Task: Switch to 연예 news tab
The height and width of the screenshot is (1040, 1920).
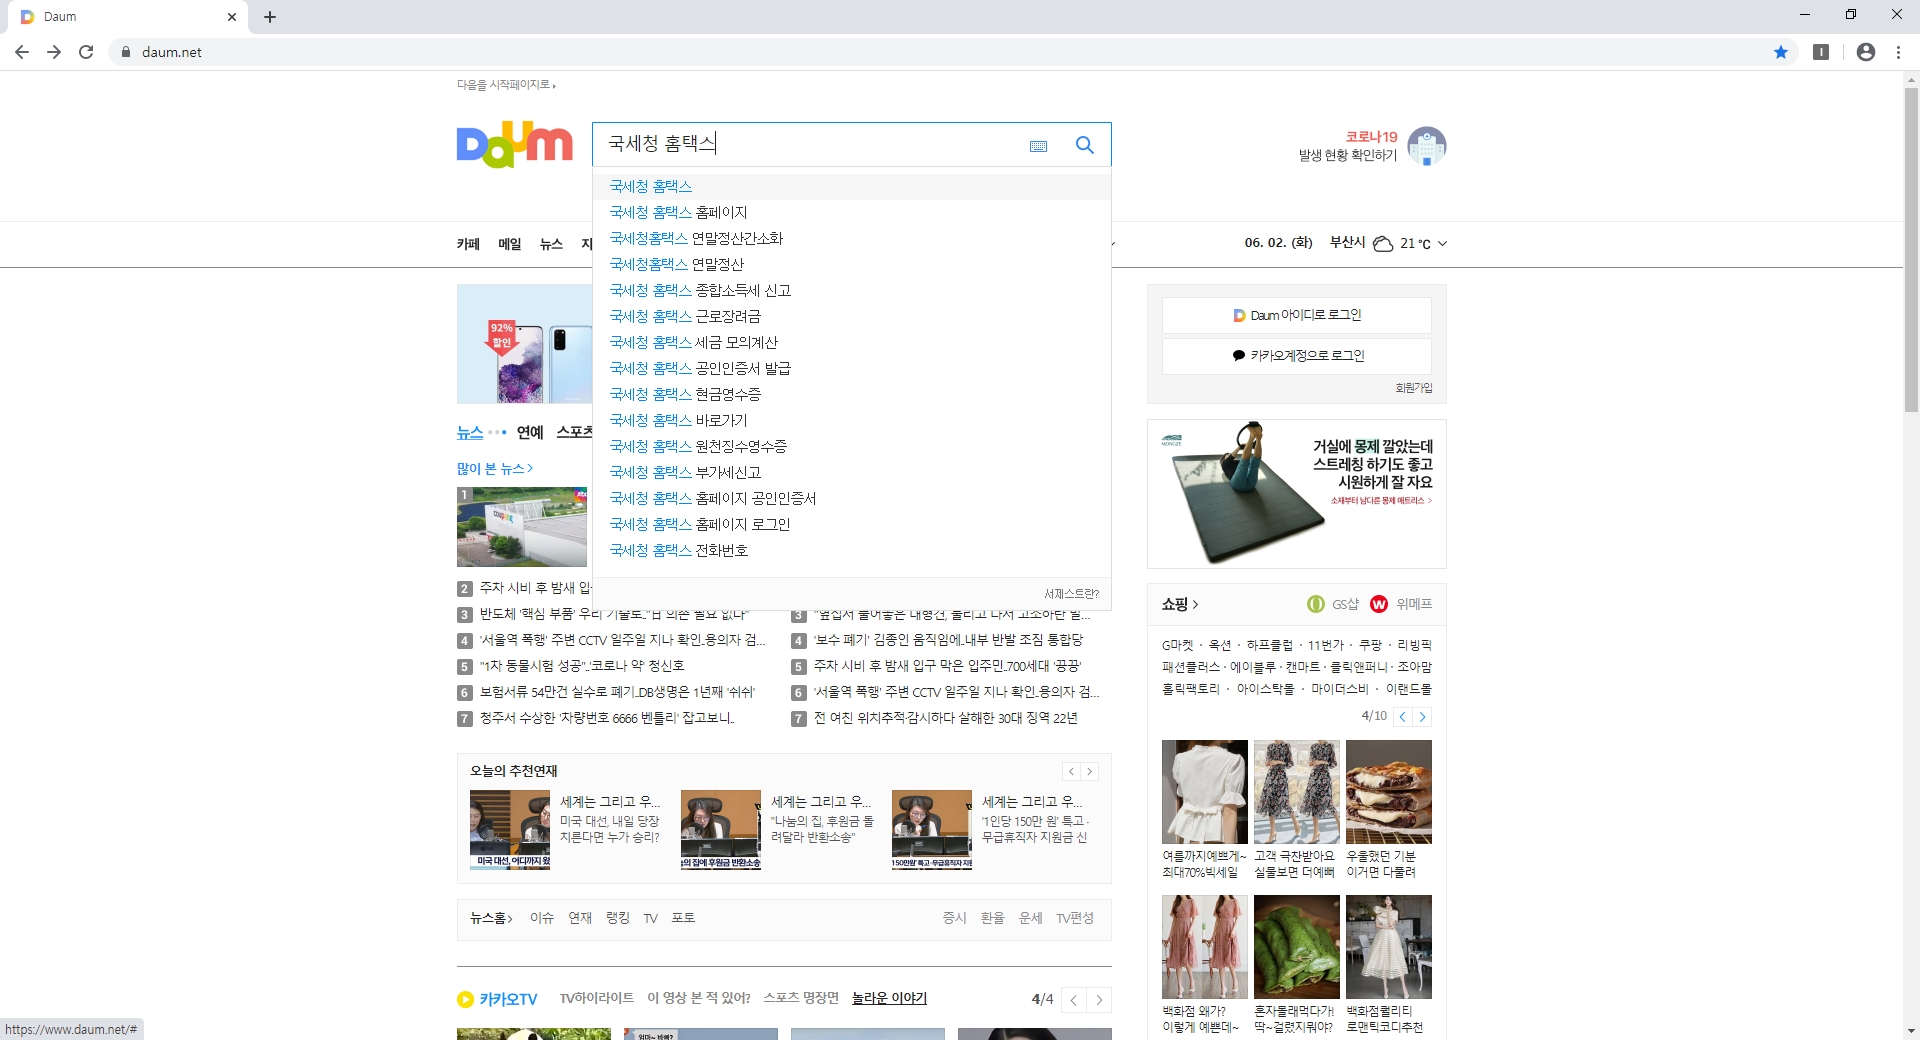Action: point(530,433)
